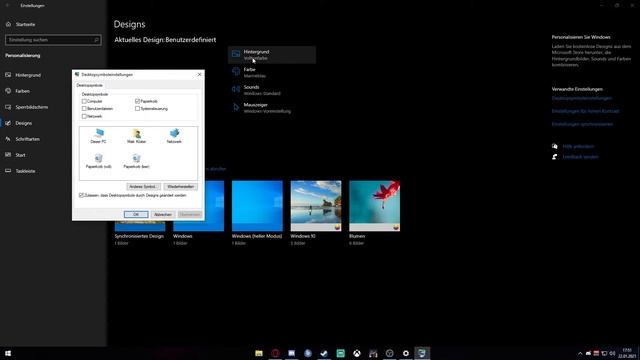Viewport: 640px width, 360px height.
Task: Click the volume icon in system tray
Action: click(x=612, y=353)
